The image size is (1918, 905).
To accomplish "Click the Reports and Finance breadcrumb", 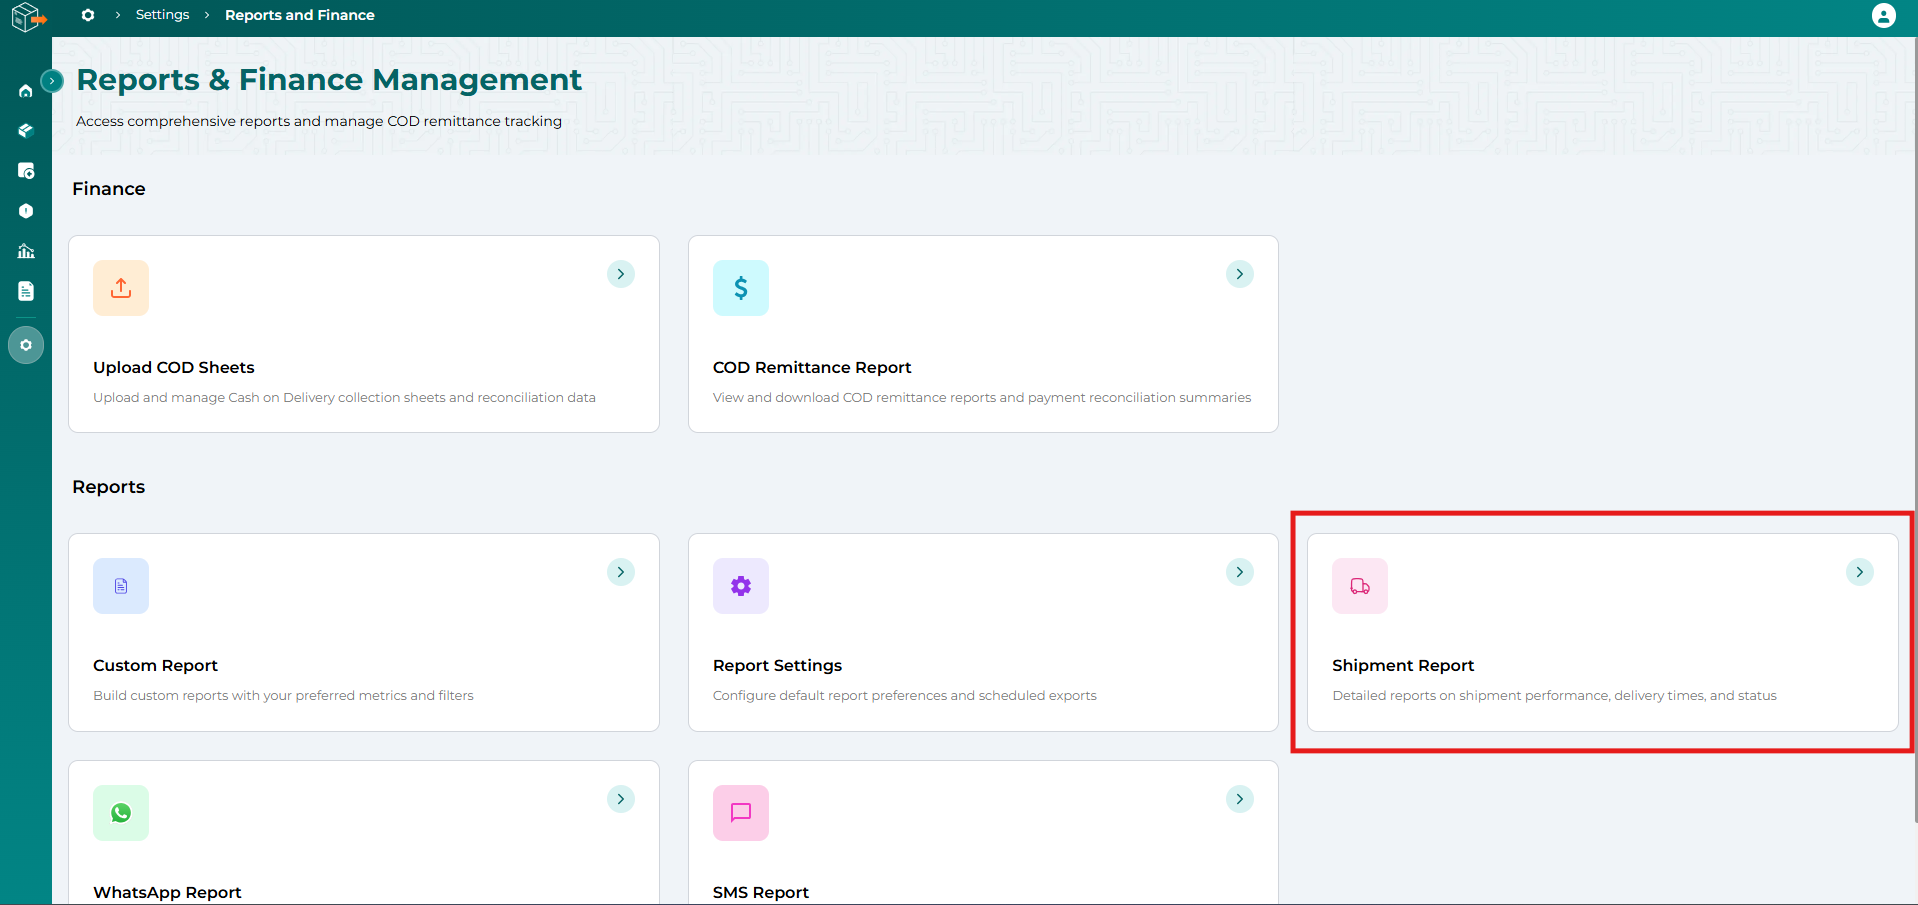I will (x=300, y=15).
